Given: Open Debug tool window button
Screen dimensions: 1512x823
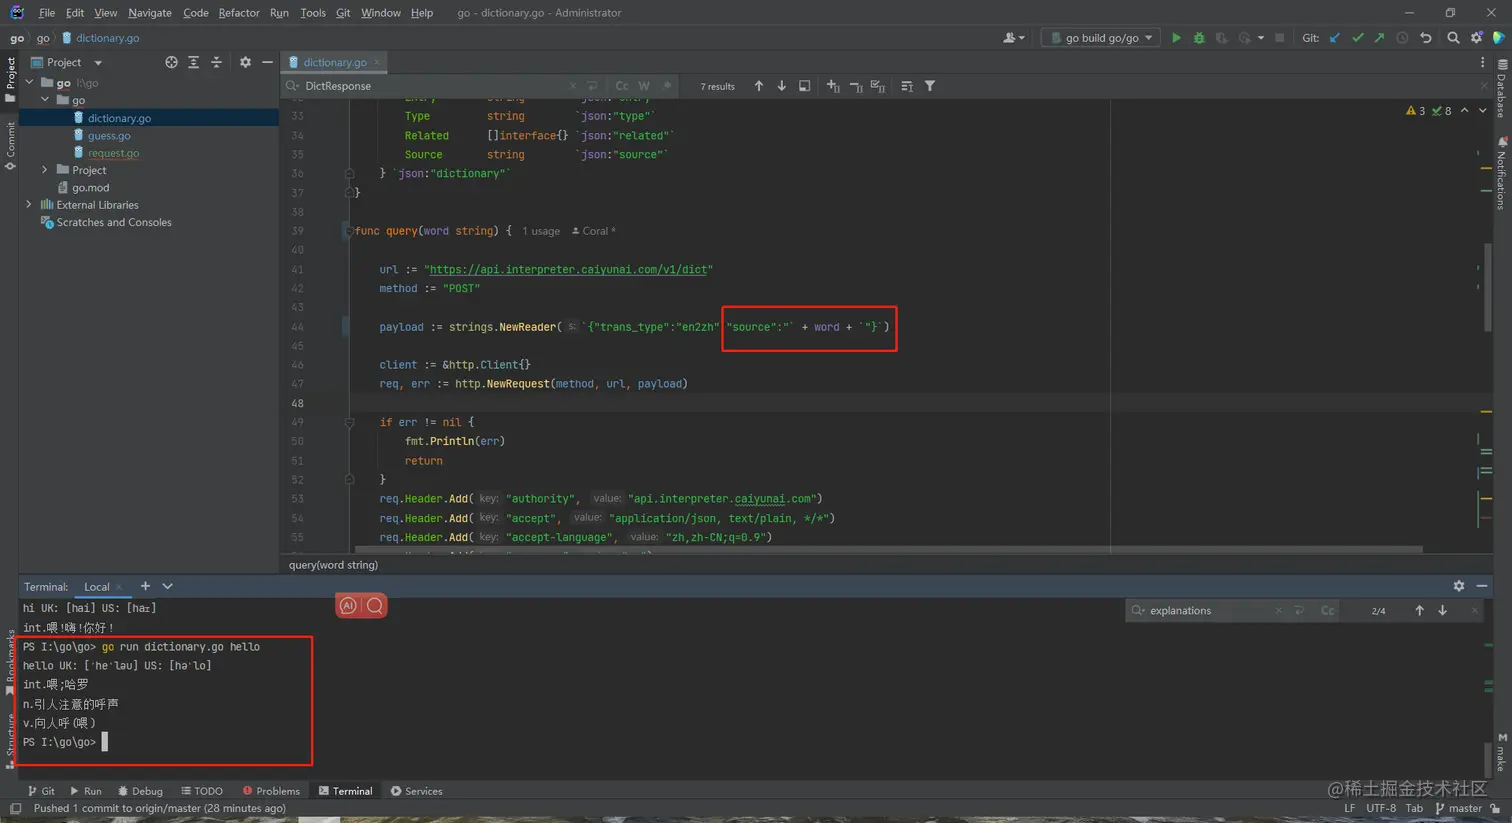Looking at the screenshot, I should (x=140, y=791).
